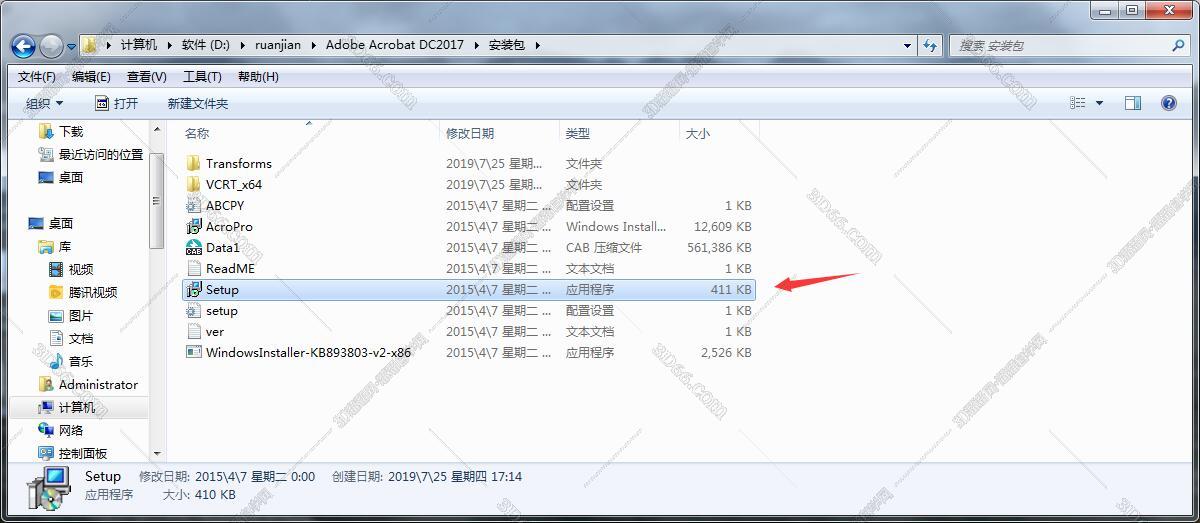This screenshot has height=523, width=1200.
Task: Change the view layout icon
Action: coord(1078,103)
